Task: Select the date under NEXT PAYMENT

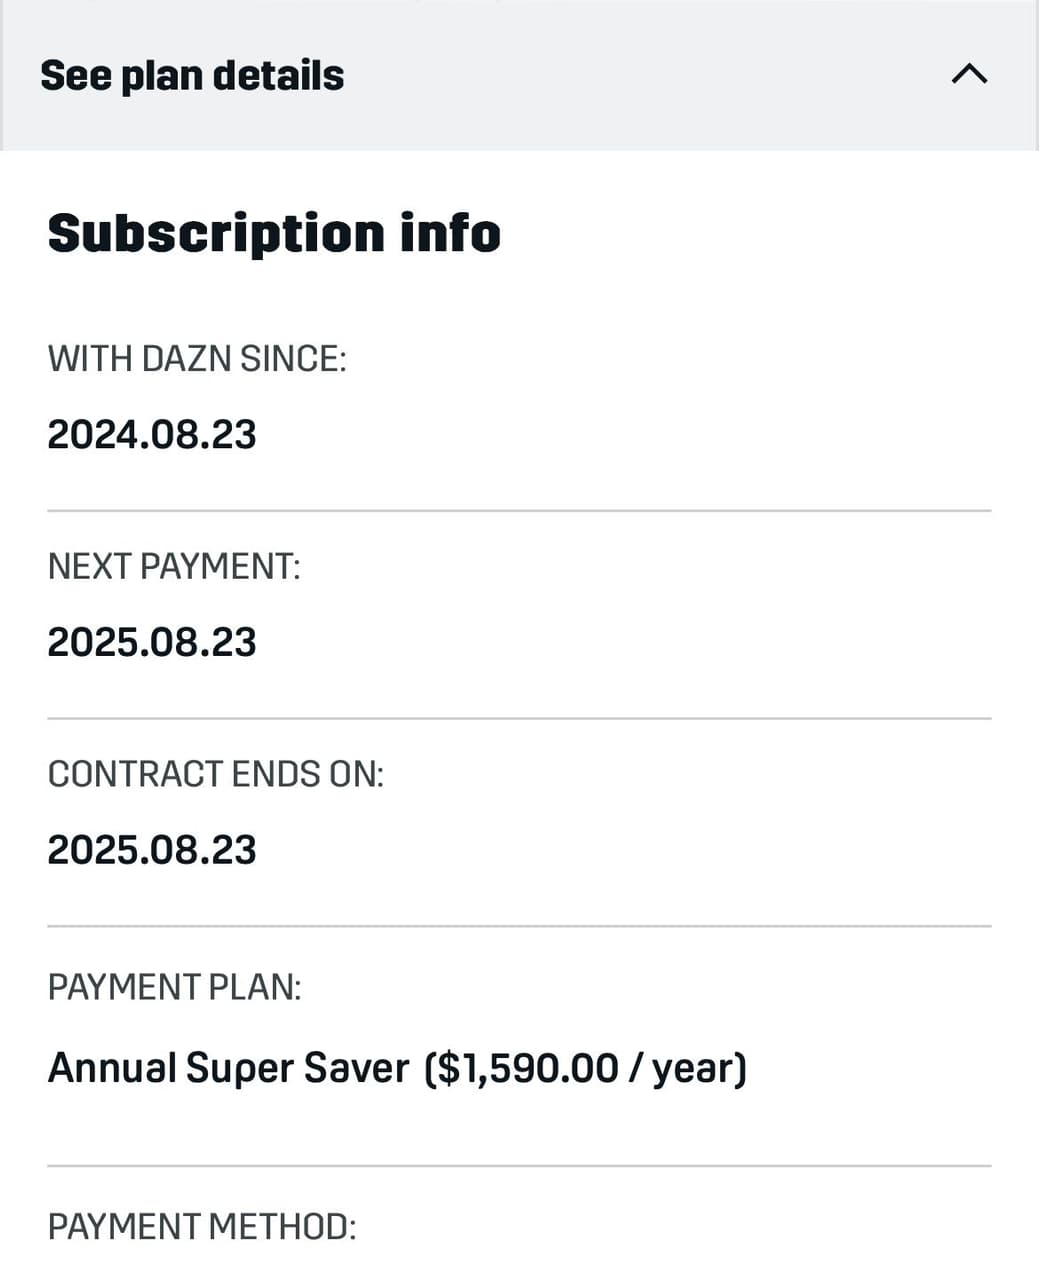Action: click(152, 643)
